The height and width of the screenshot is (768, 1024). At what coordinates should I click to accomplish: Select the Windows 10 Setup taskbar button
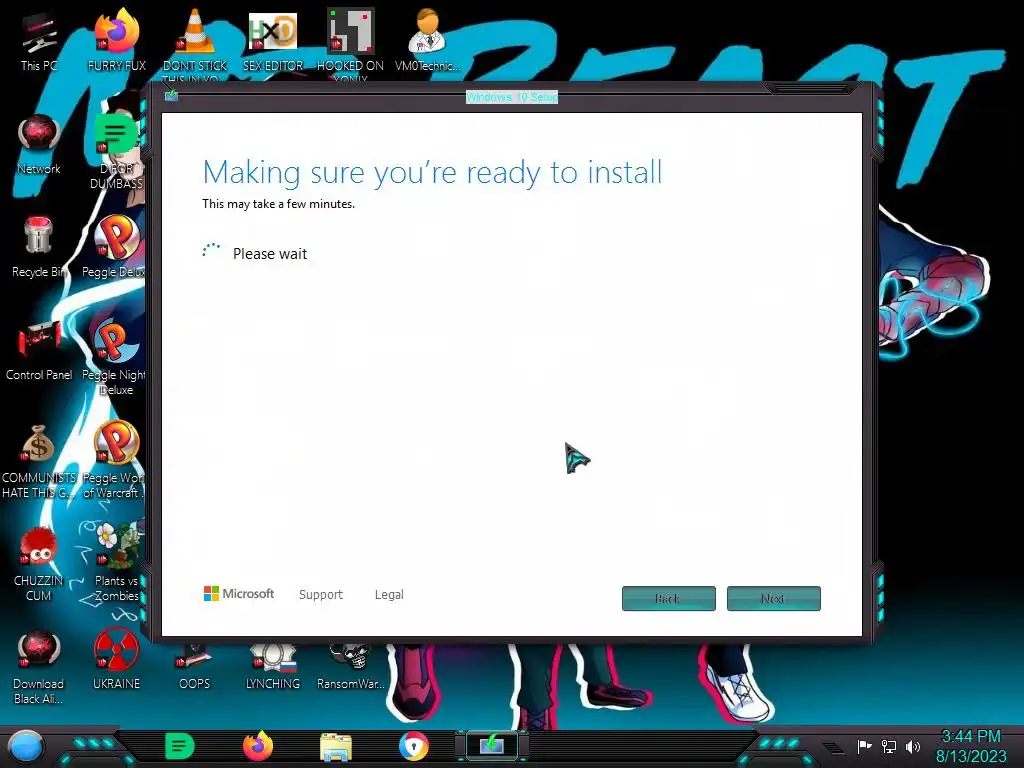[492, 745]
